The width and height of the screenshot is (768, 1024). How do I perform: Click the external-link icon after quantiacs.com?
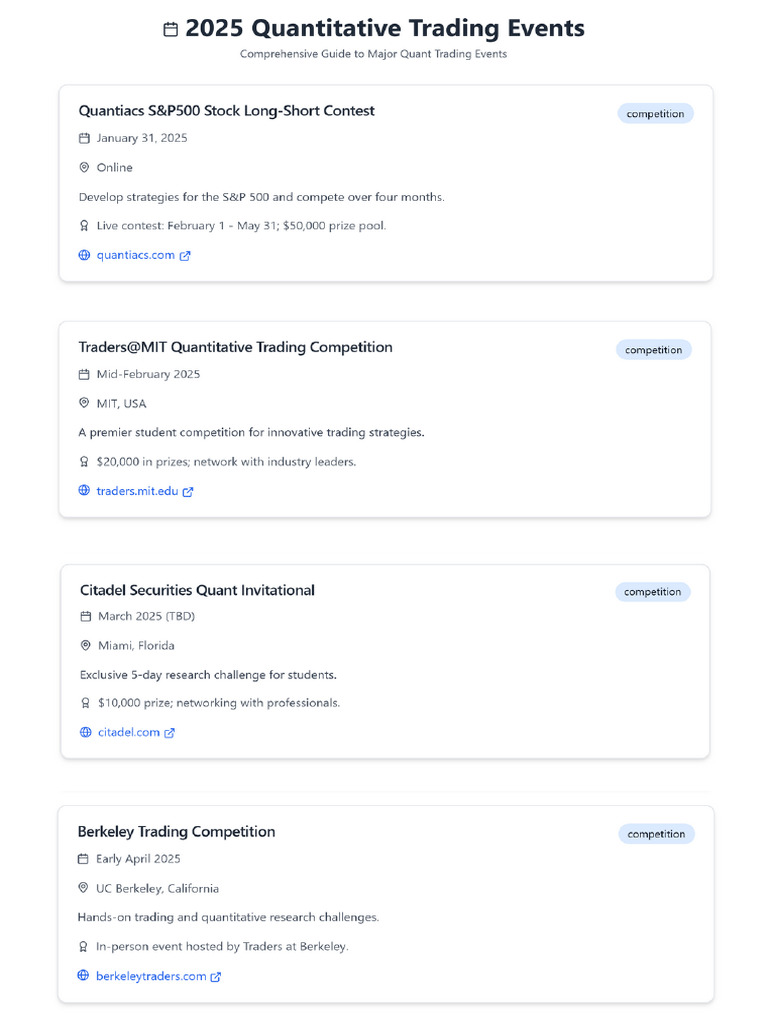point(185,256)
